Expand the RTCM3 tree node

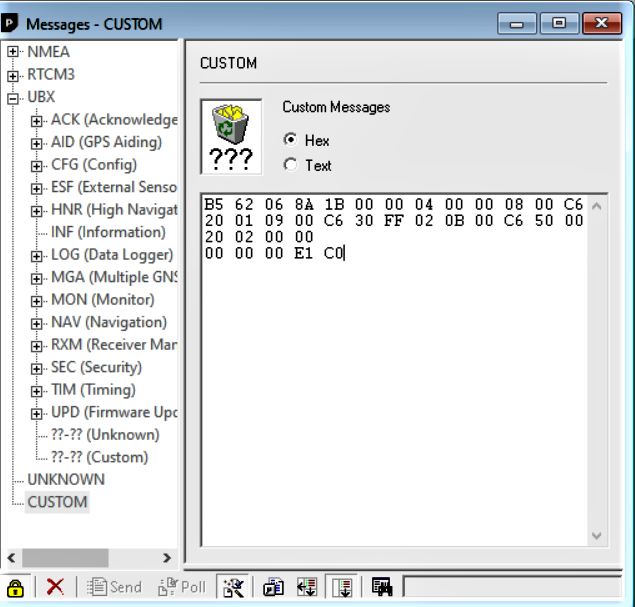click(13, 75)
